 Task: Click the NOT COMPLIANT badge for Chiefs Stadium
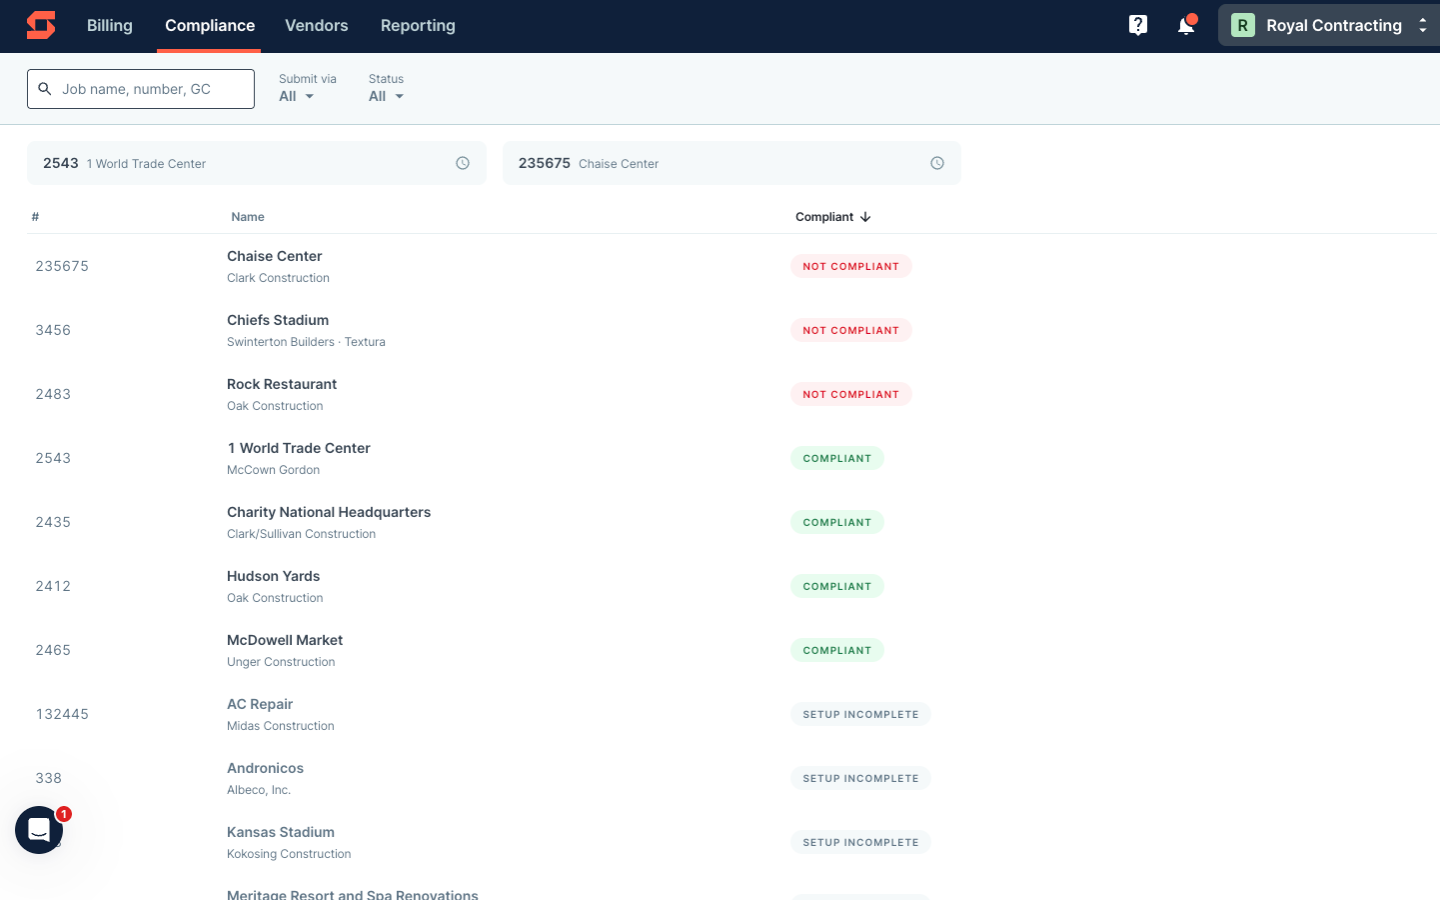tap(851, 330)
